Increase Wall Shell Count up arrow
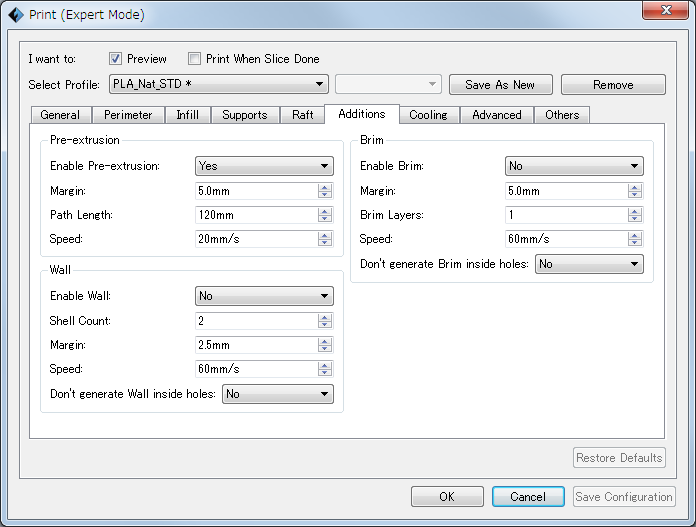Viewport: 696px width, 527px height. 324,317
